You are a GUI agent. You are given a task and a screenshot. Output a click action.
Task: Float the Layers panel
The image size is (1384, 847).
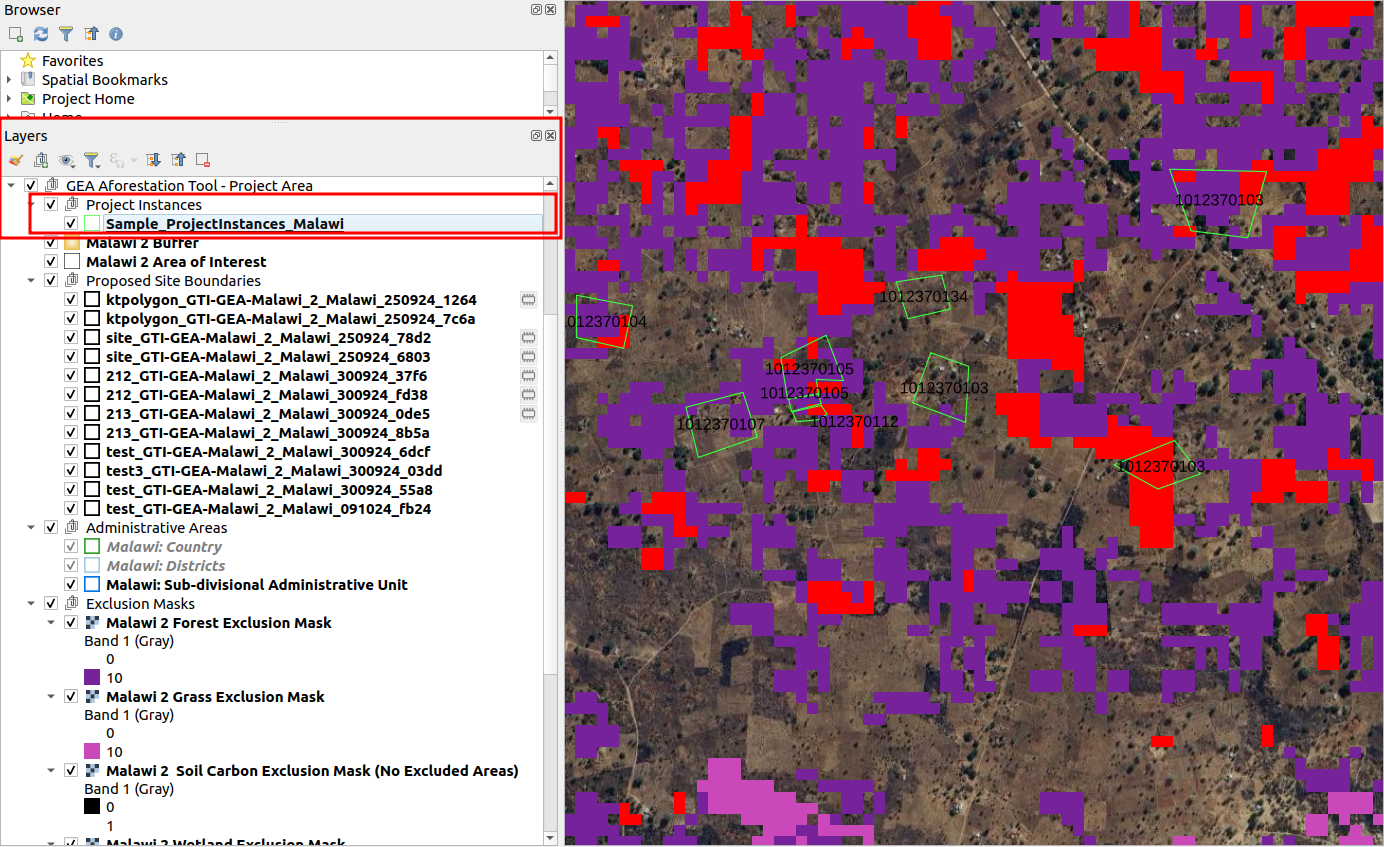[x=537, y=135]
